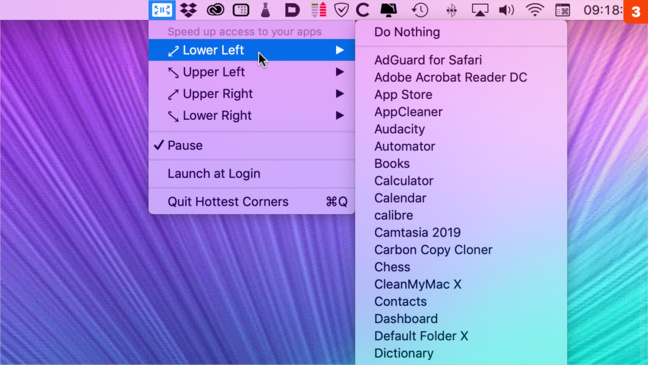Open the display monitor menu bar icon

[388, 10]
